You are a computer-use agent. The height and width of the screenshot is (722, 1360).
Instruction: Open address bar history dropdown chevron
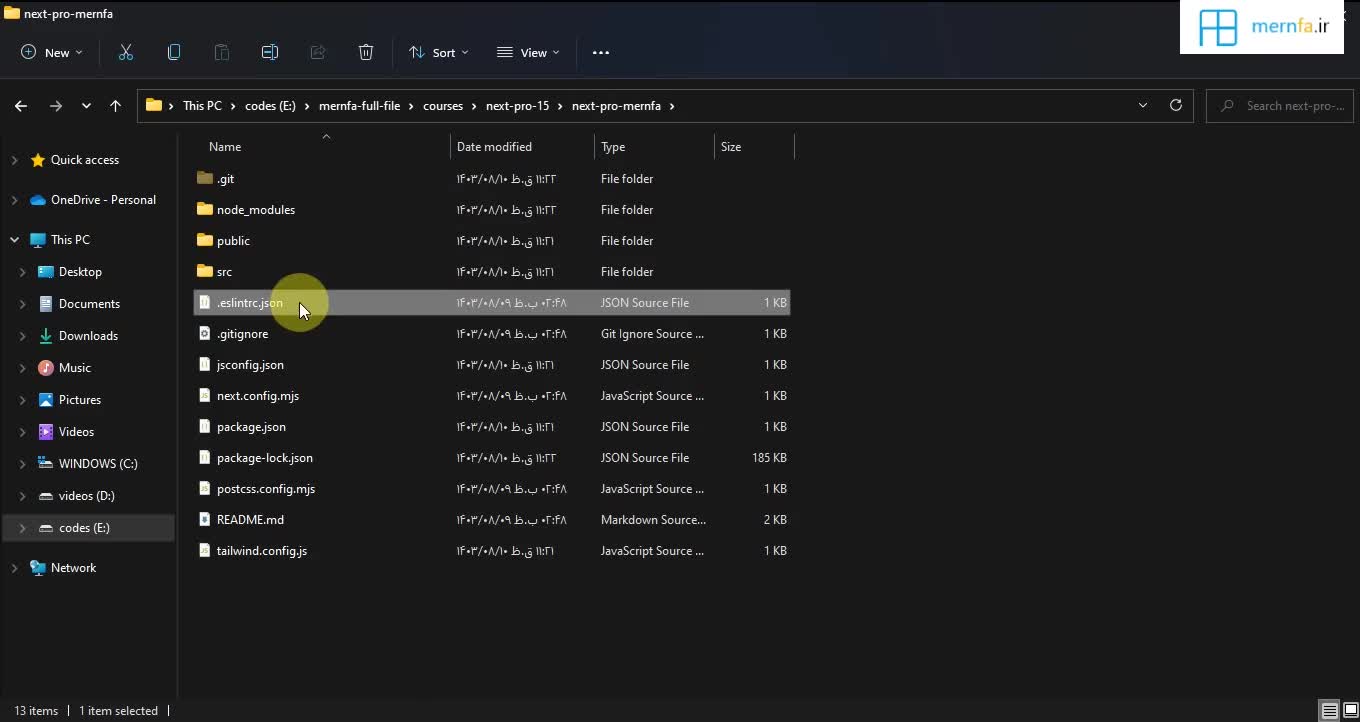tap(1143, 105)
